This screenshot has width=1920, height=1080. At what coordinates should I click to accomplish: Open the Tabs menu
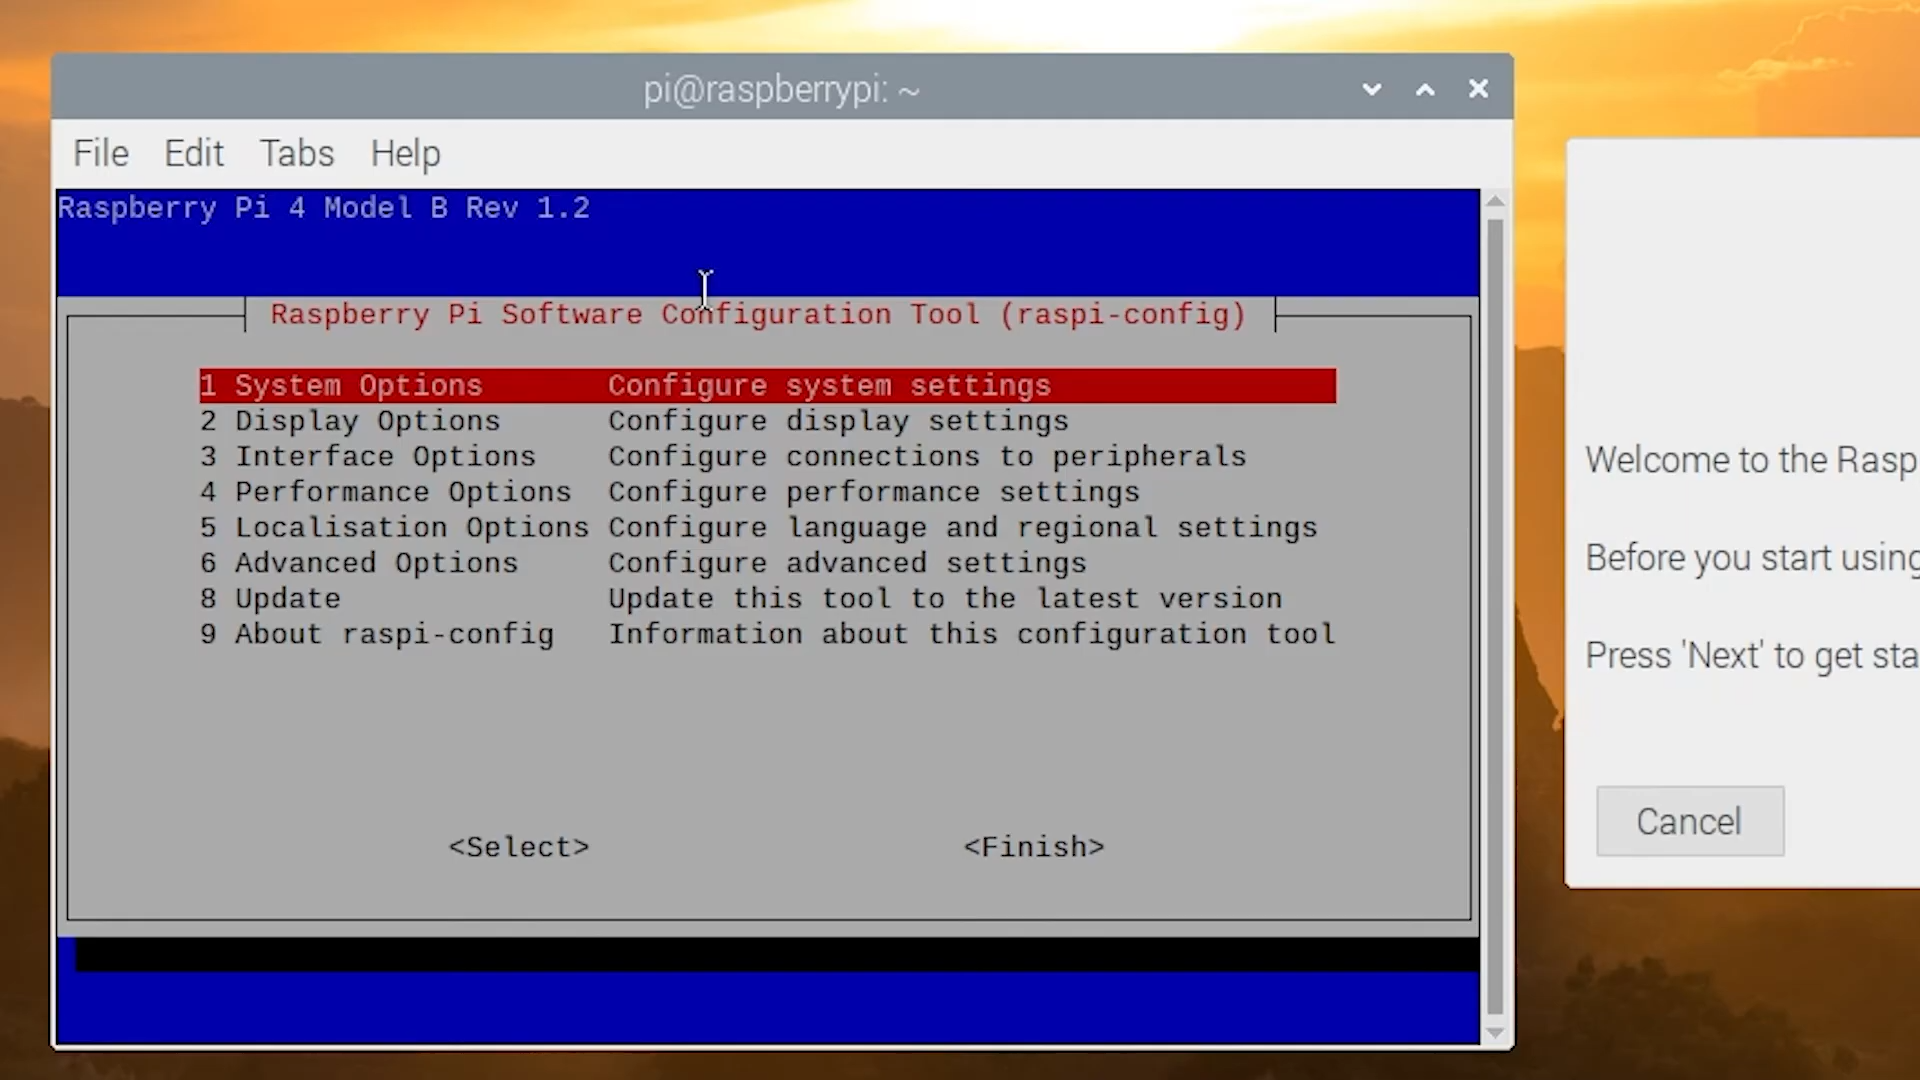click(296, 153)
